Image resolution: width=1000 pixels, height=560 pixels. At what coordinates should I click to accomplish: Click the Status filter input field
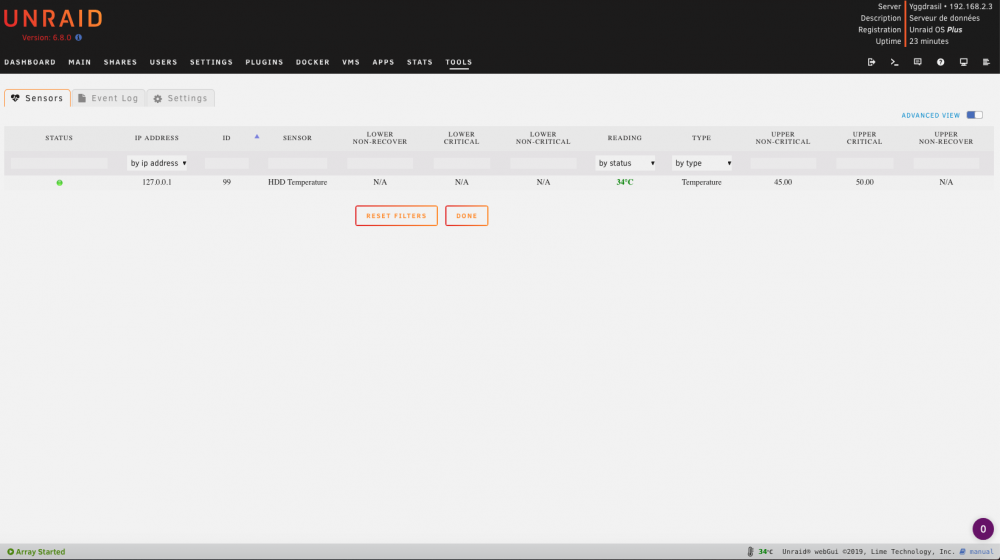(59, 163)
